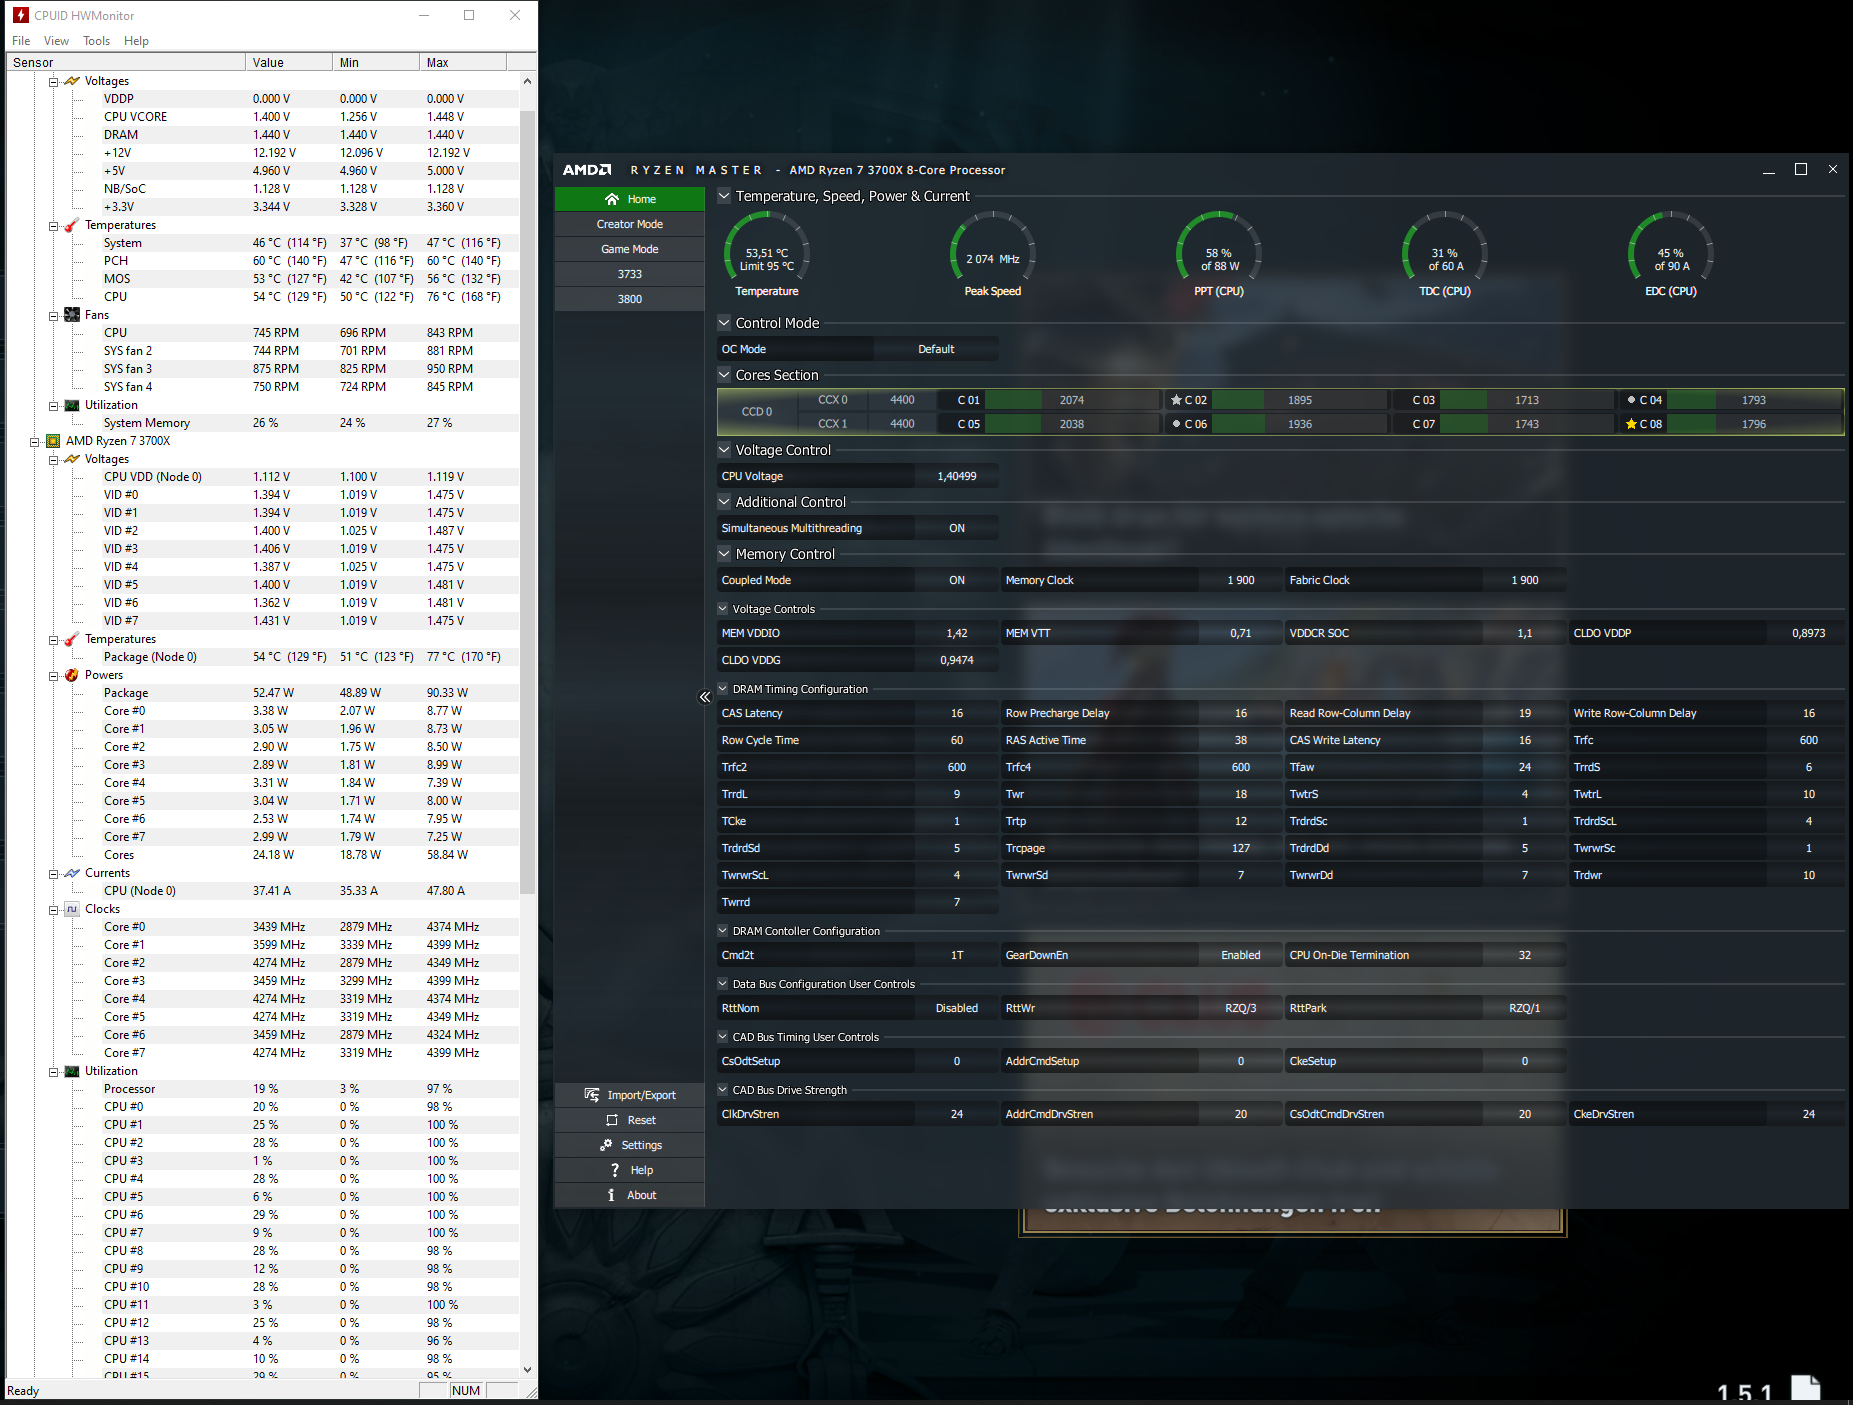The image size is (1853, 1405).
Task: Collapse the Voltage Control section chevron
Action: 724,450
